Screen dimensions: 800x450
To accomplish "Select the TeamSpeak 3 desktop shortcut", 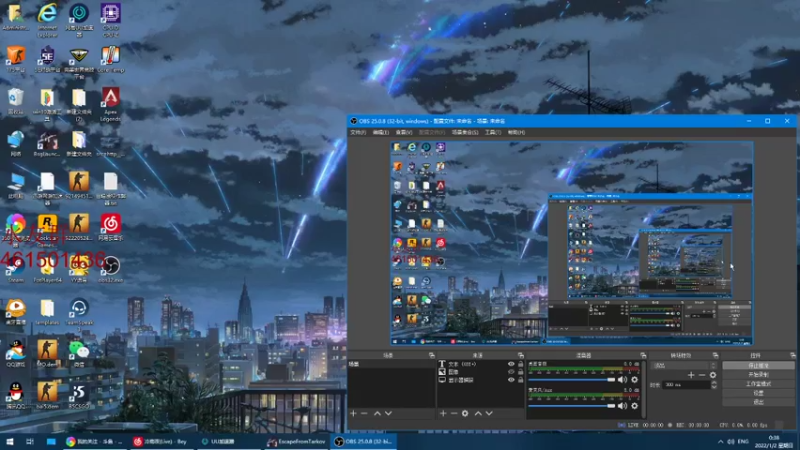I will click(79, 312).
